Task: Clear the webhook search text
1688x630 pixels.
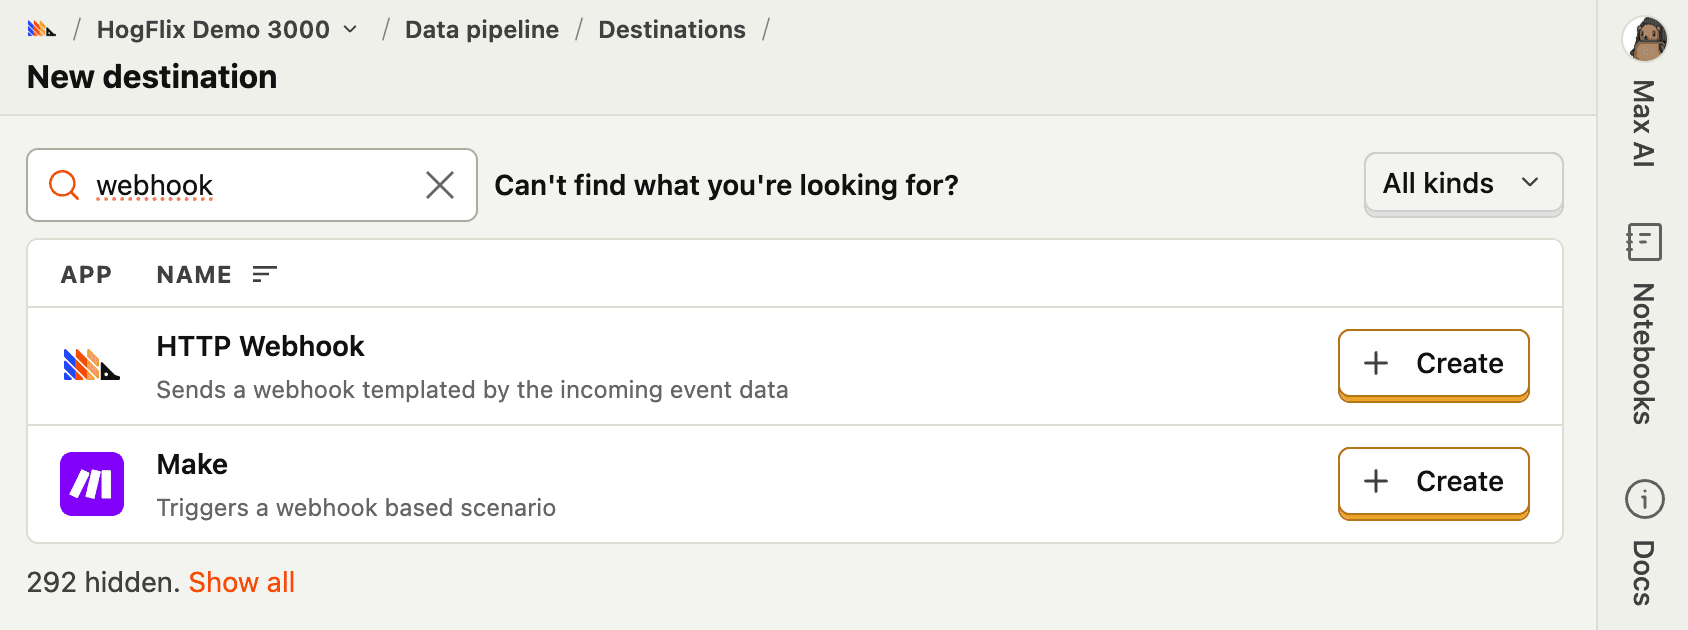Action: click(x=440, y=185)
